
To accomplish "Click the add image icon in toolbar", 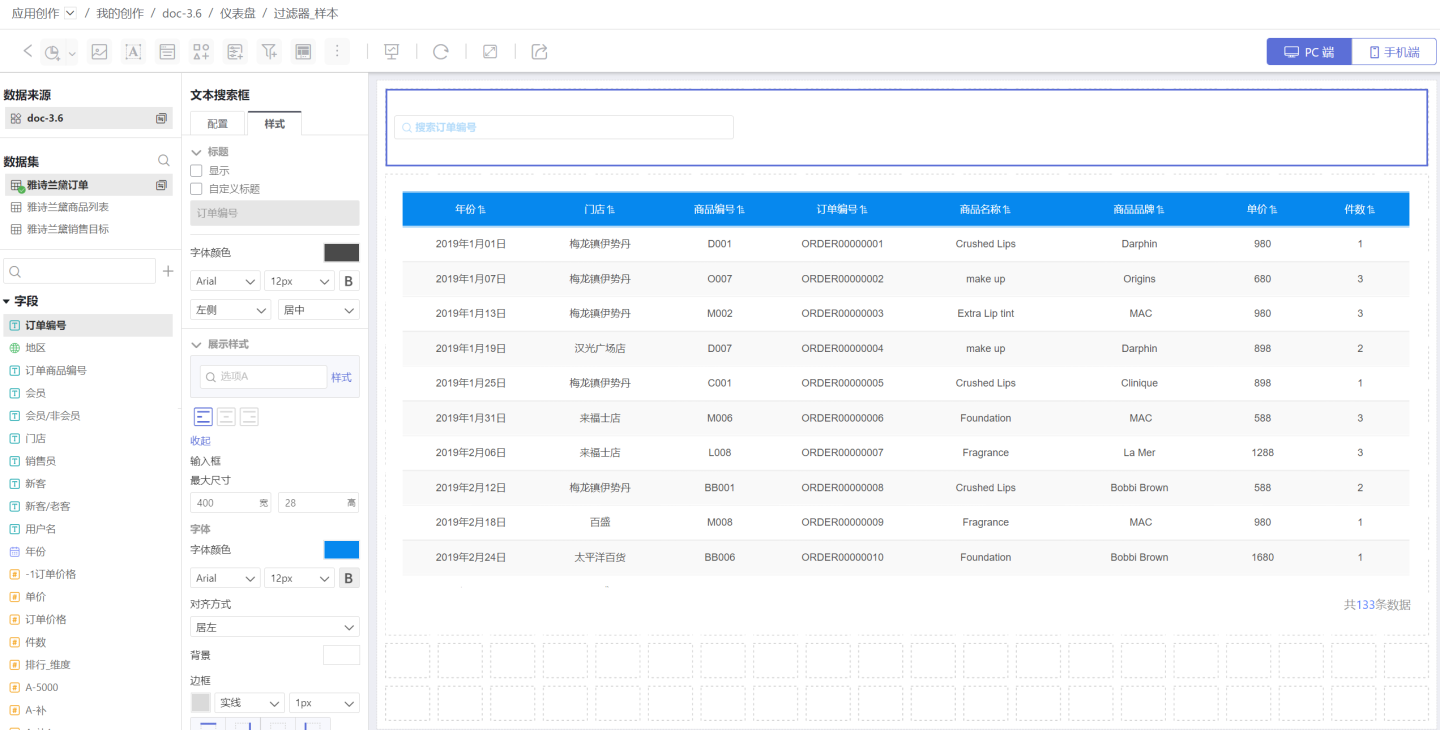I will (x=99, y=52).
